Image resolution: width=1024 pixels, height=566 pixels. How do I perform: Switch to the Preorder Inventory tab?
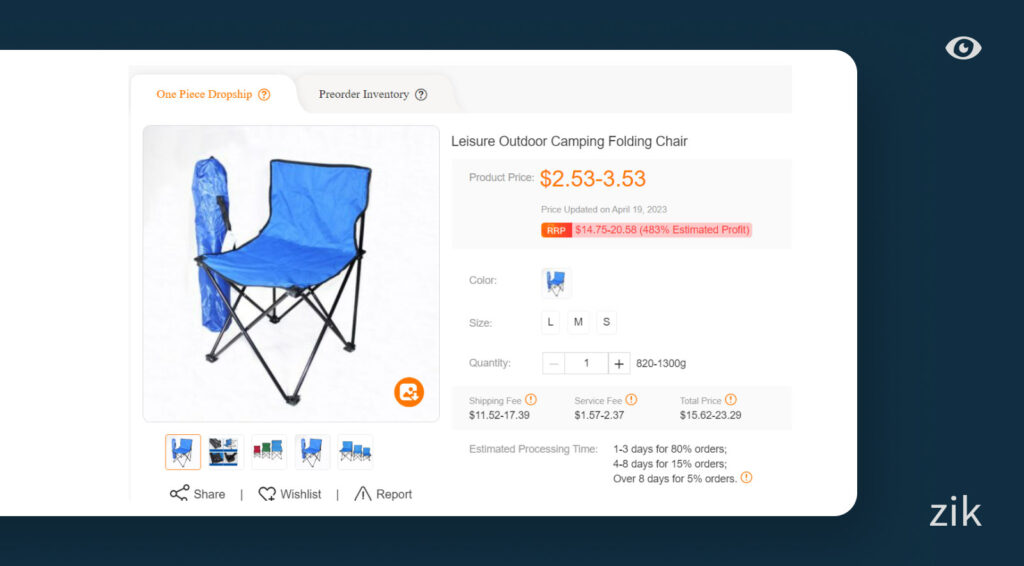(x=364, y=95)
